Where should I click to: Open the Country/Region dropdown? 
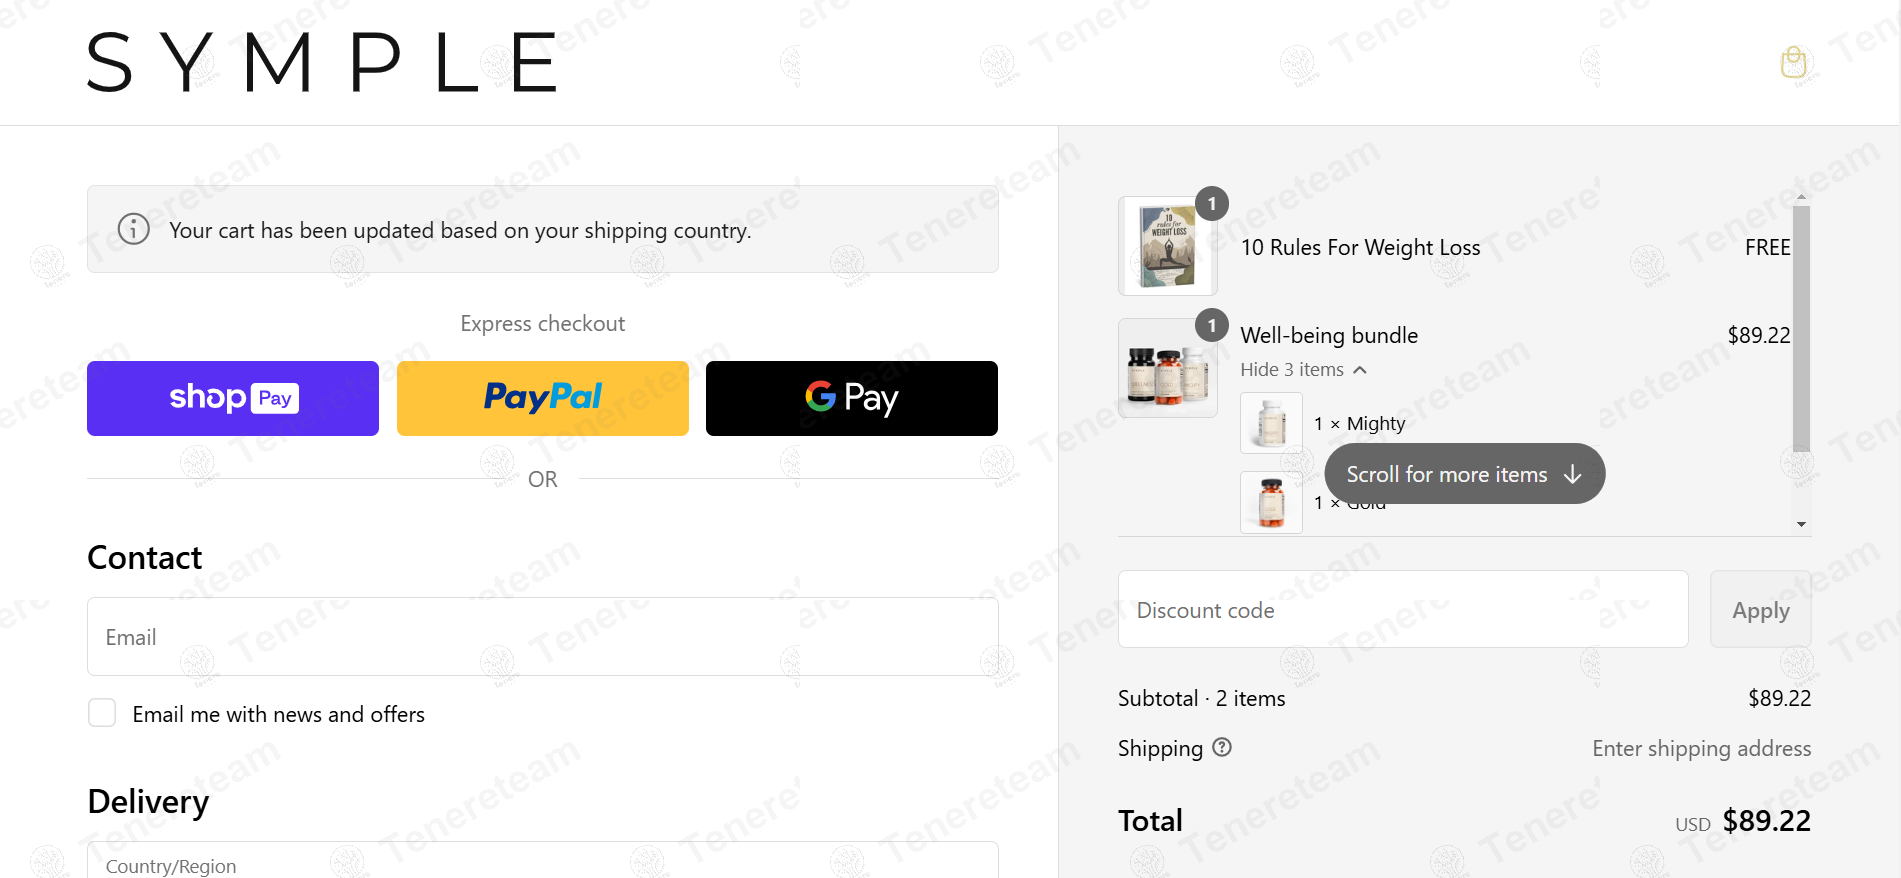point(542,861)
